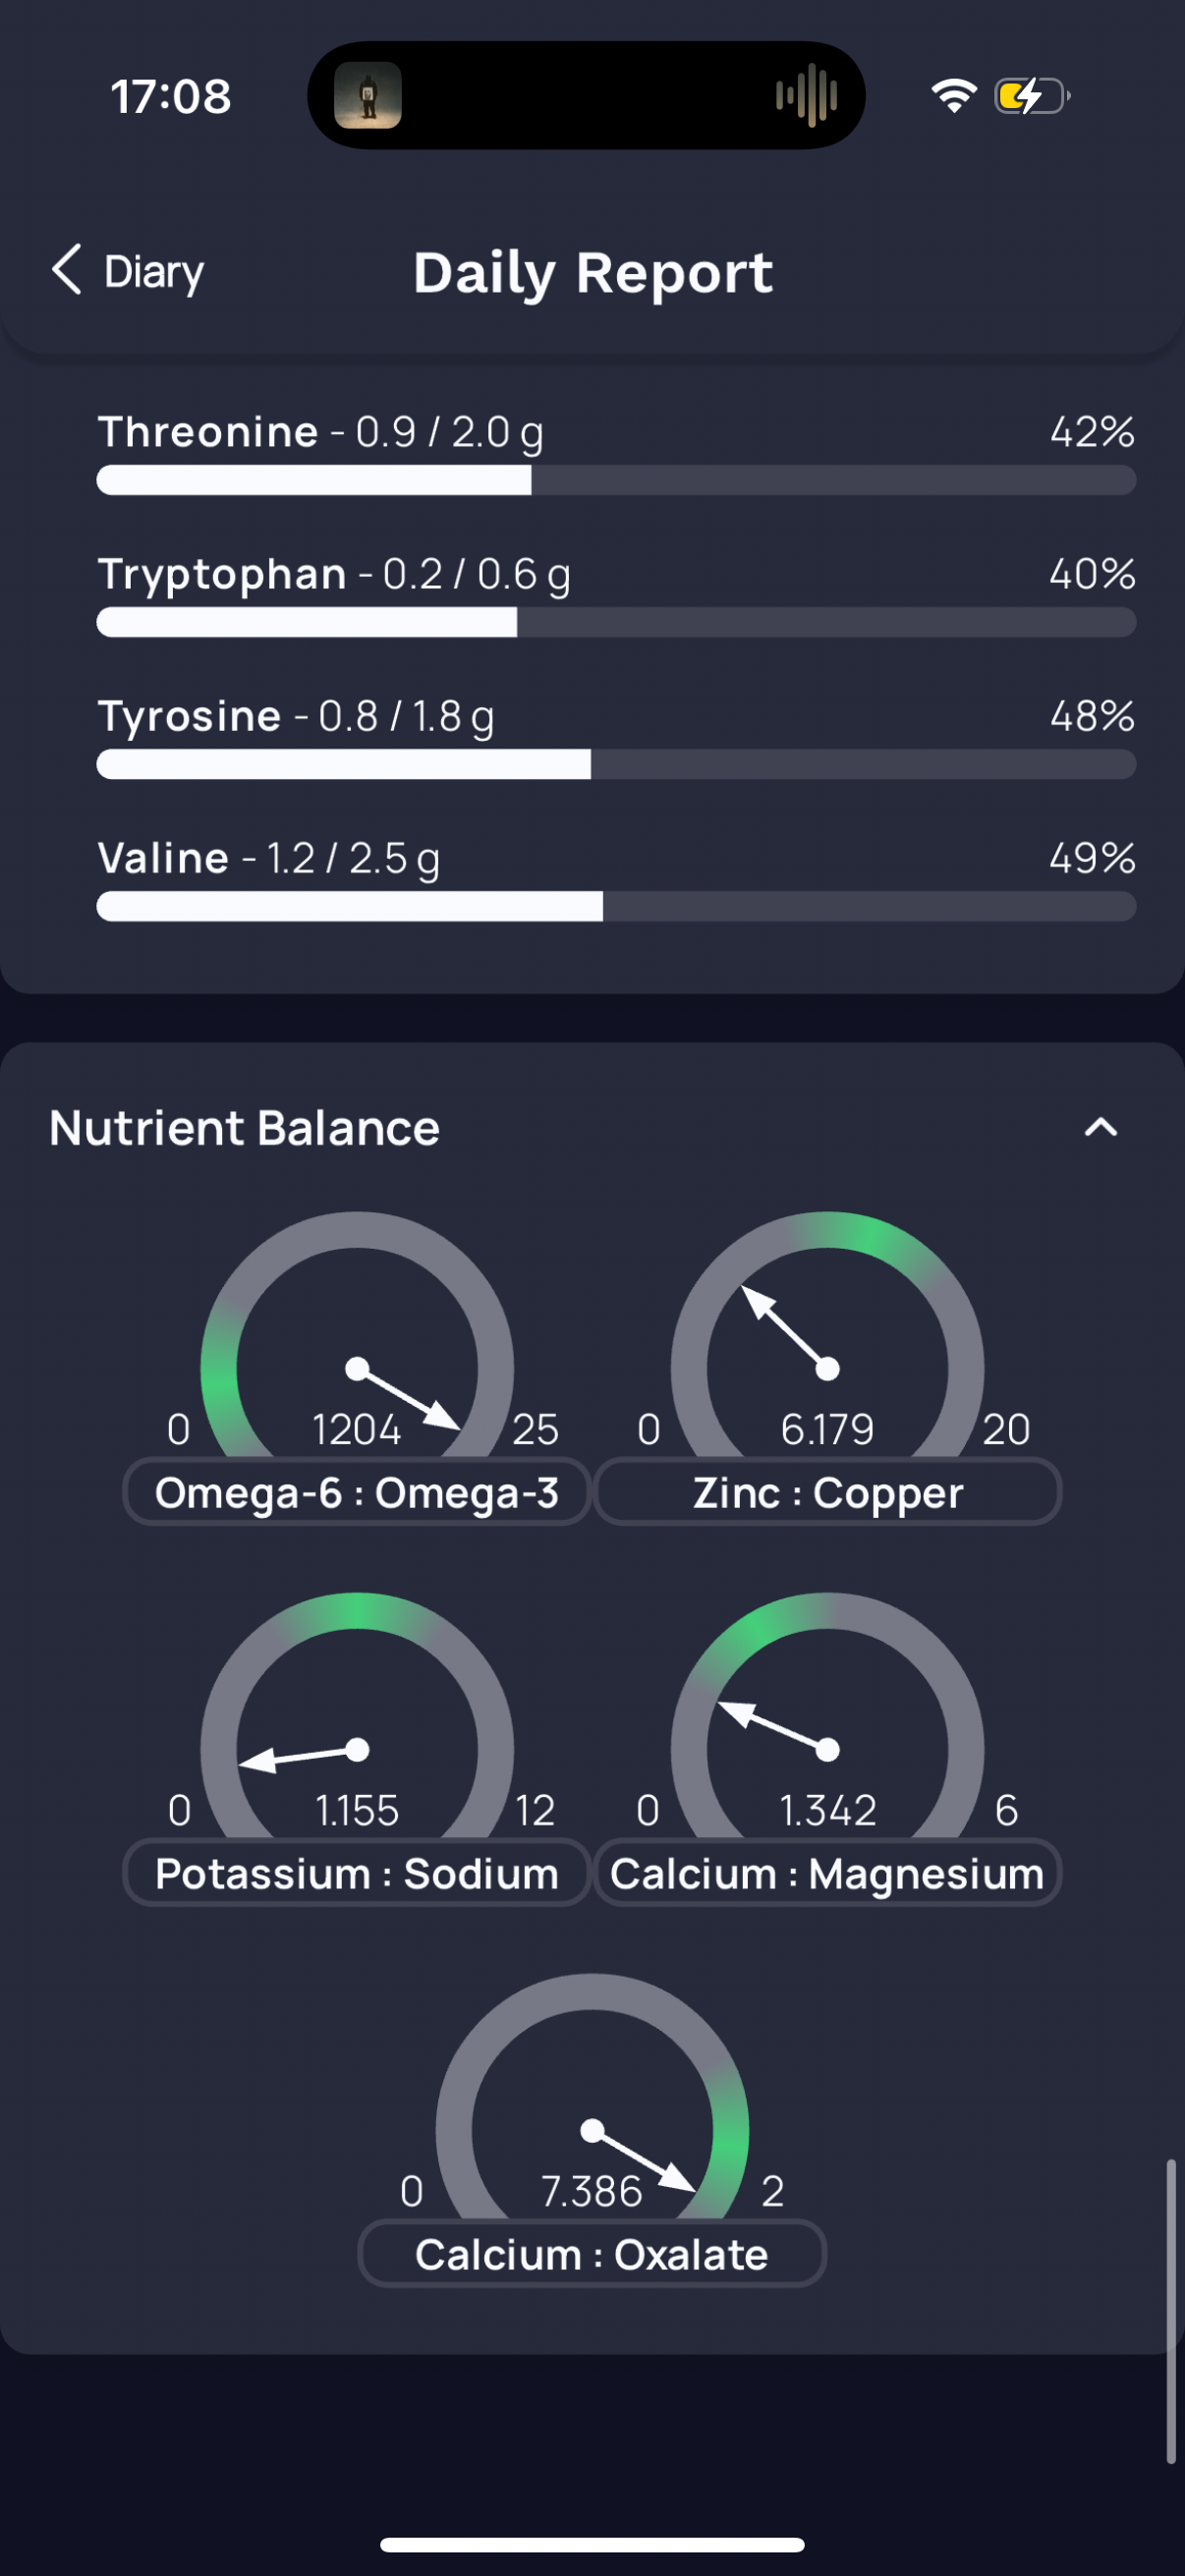
Task: Tap the Omega-6 : Omega-3 gauge dial
Action: [x=357, y=1334]
